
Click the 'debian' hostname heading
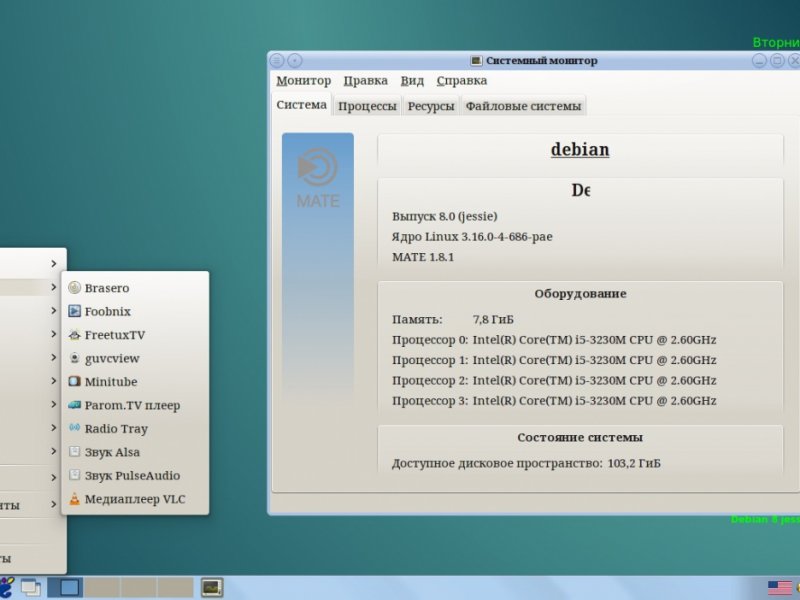pos(580,149)
